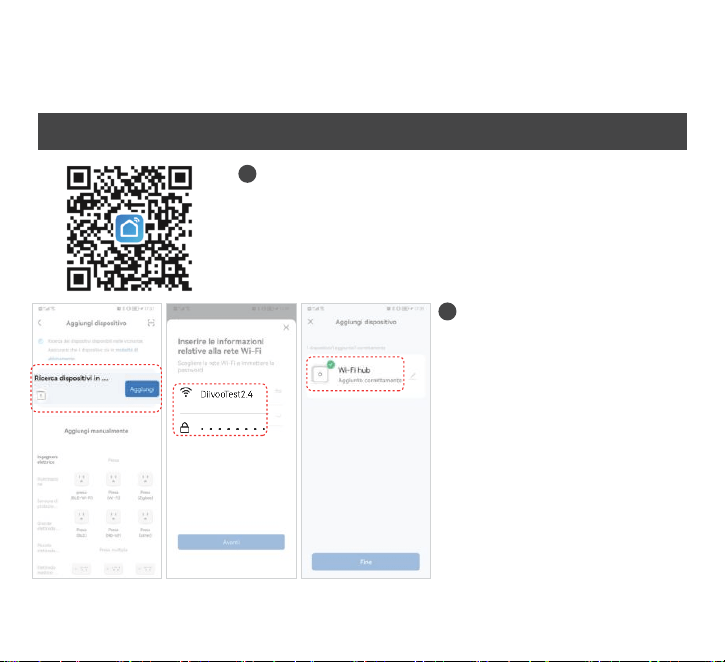Click 'Inserire le informazioni relative alla rete Wi-Fi' heading
This screenshot has height=662, width=725.
pos(221,346)
